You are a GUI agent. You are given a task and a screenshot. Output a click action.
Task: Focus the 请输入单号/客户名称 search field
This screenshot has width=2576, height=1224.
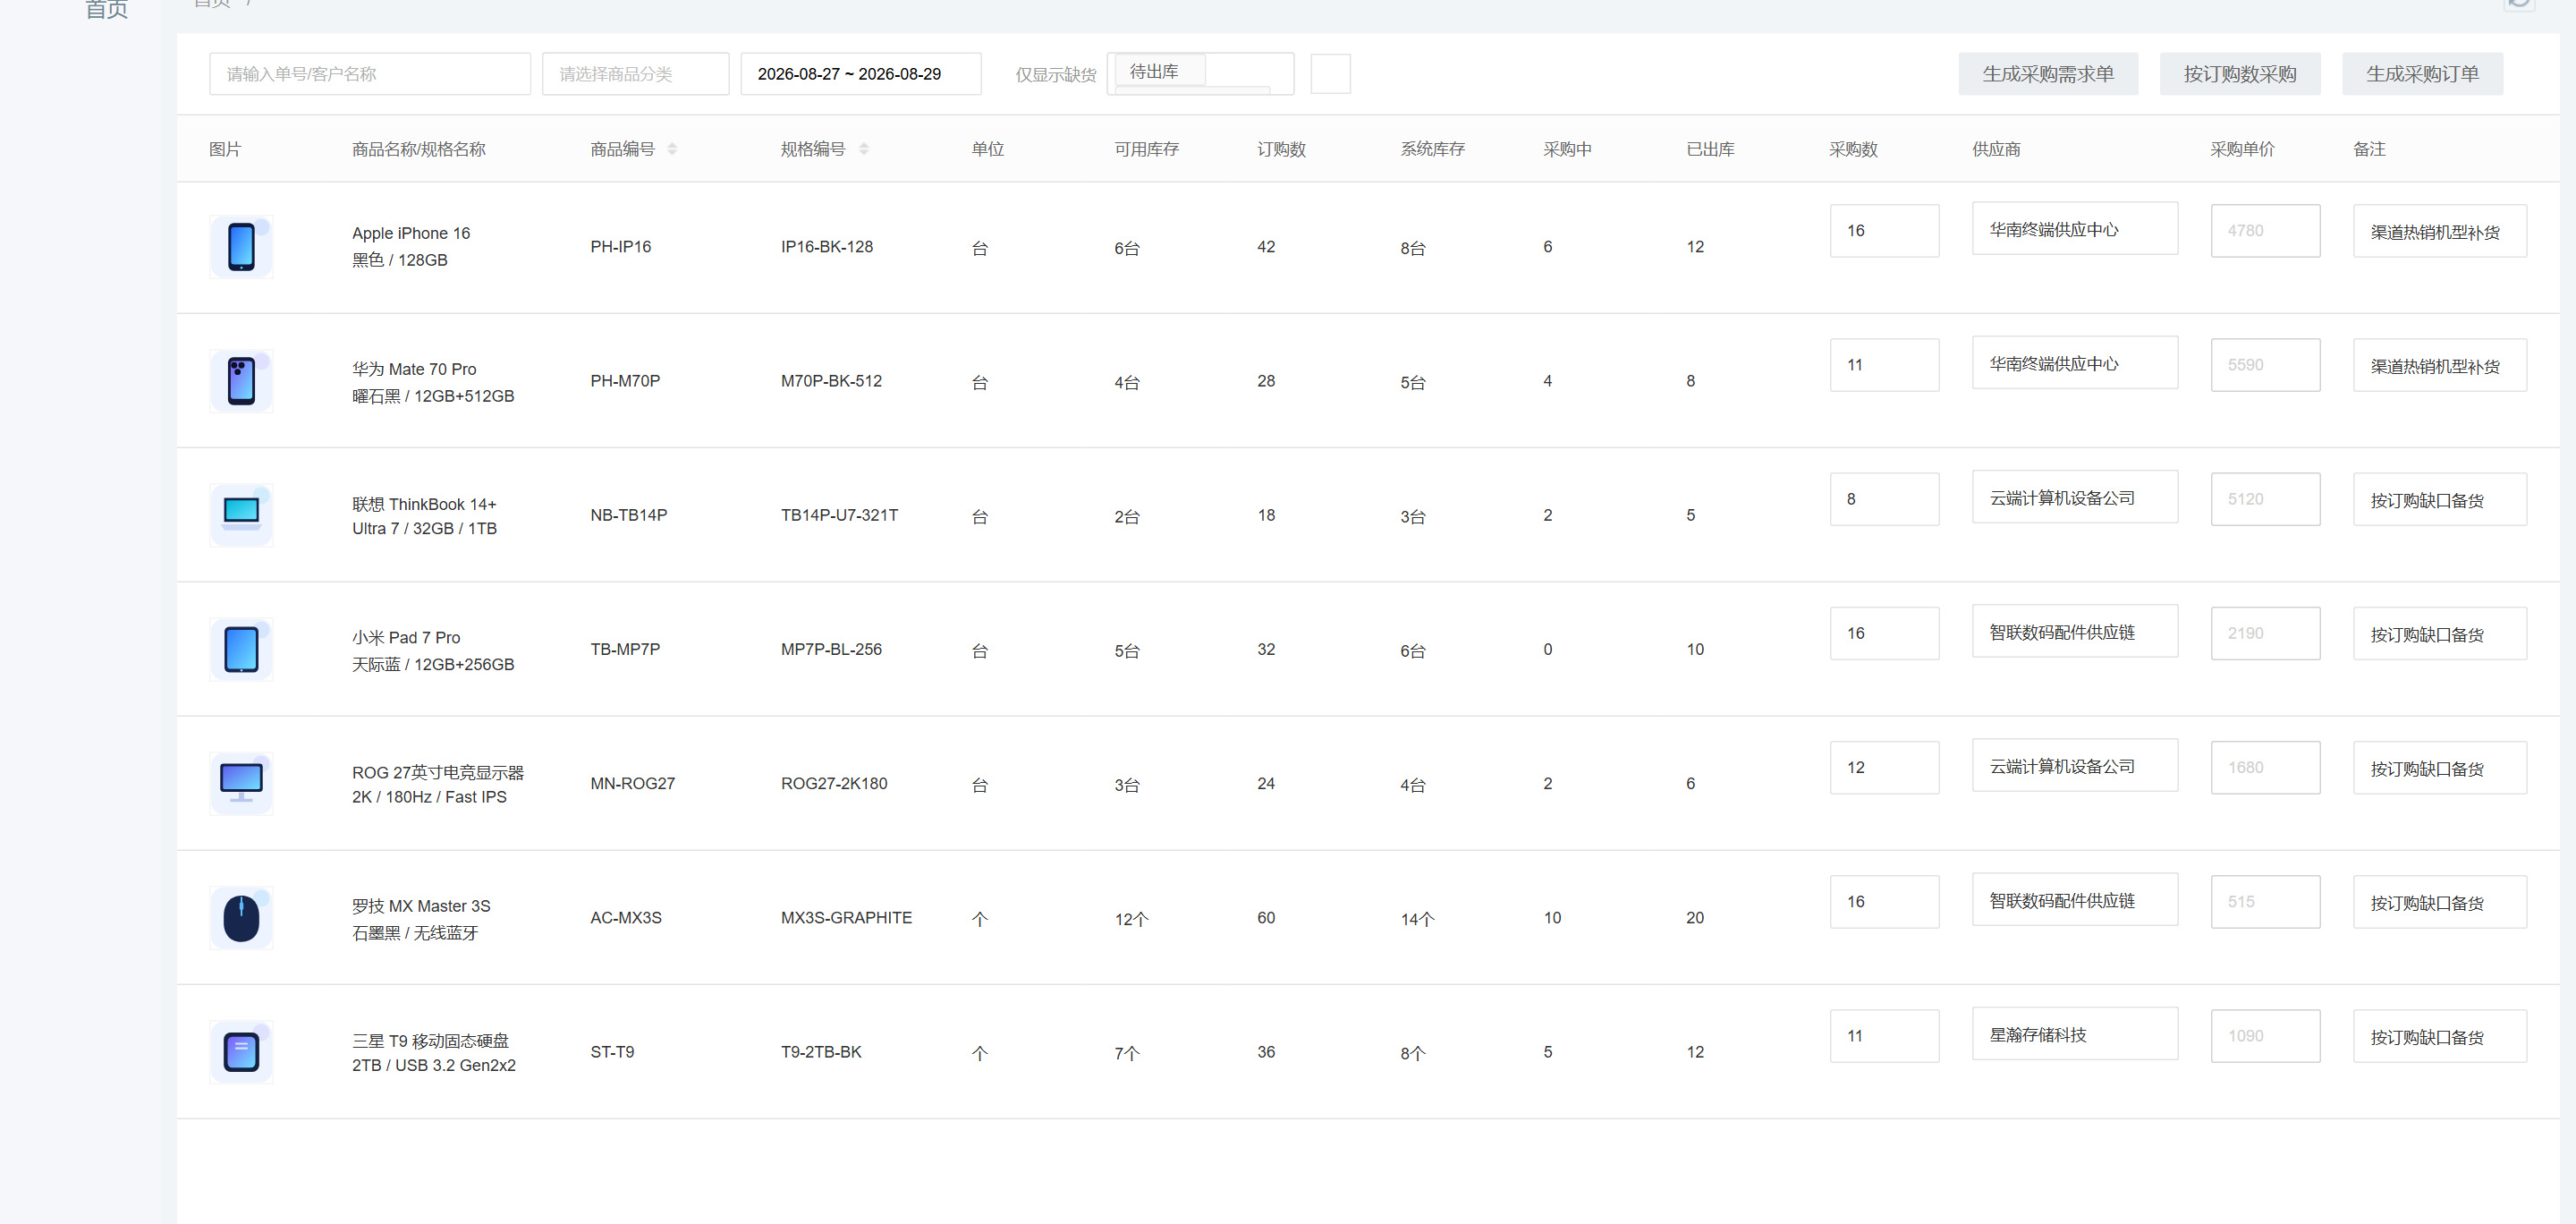370,74
